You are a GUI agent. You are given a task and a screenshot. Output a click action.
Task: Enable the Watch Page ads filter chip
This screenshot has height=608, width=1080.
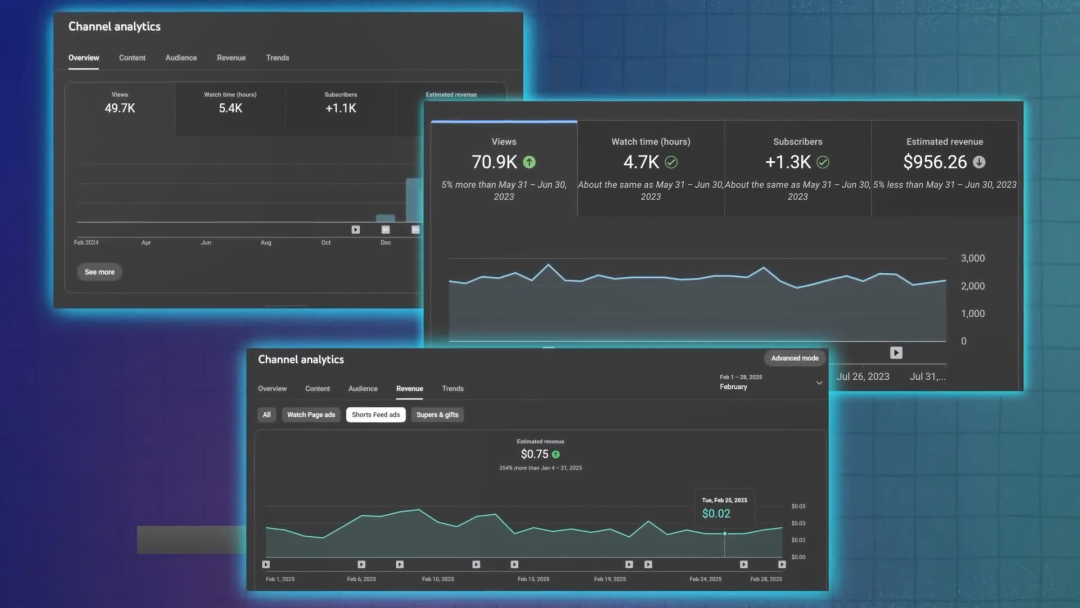pyautogui.click(x=311, y=415)
